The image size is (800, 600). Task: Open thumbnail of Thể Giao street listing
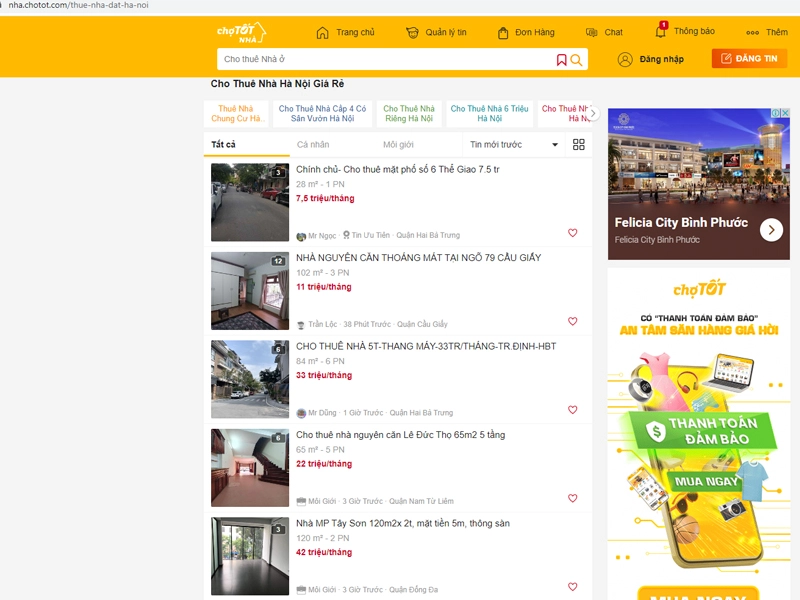250,202
